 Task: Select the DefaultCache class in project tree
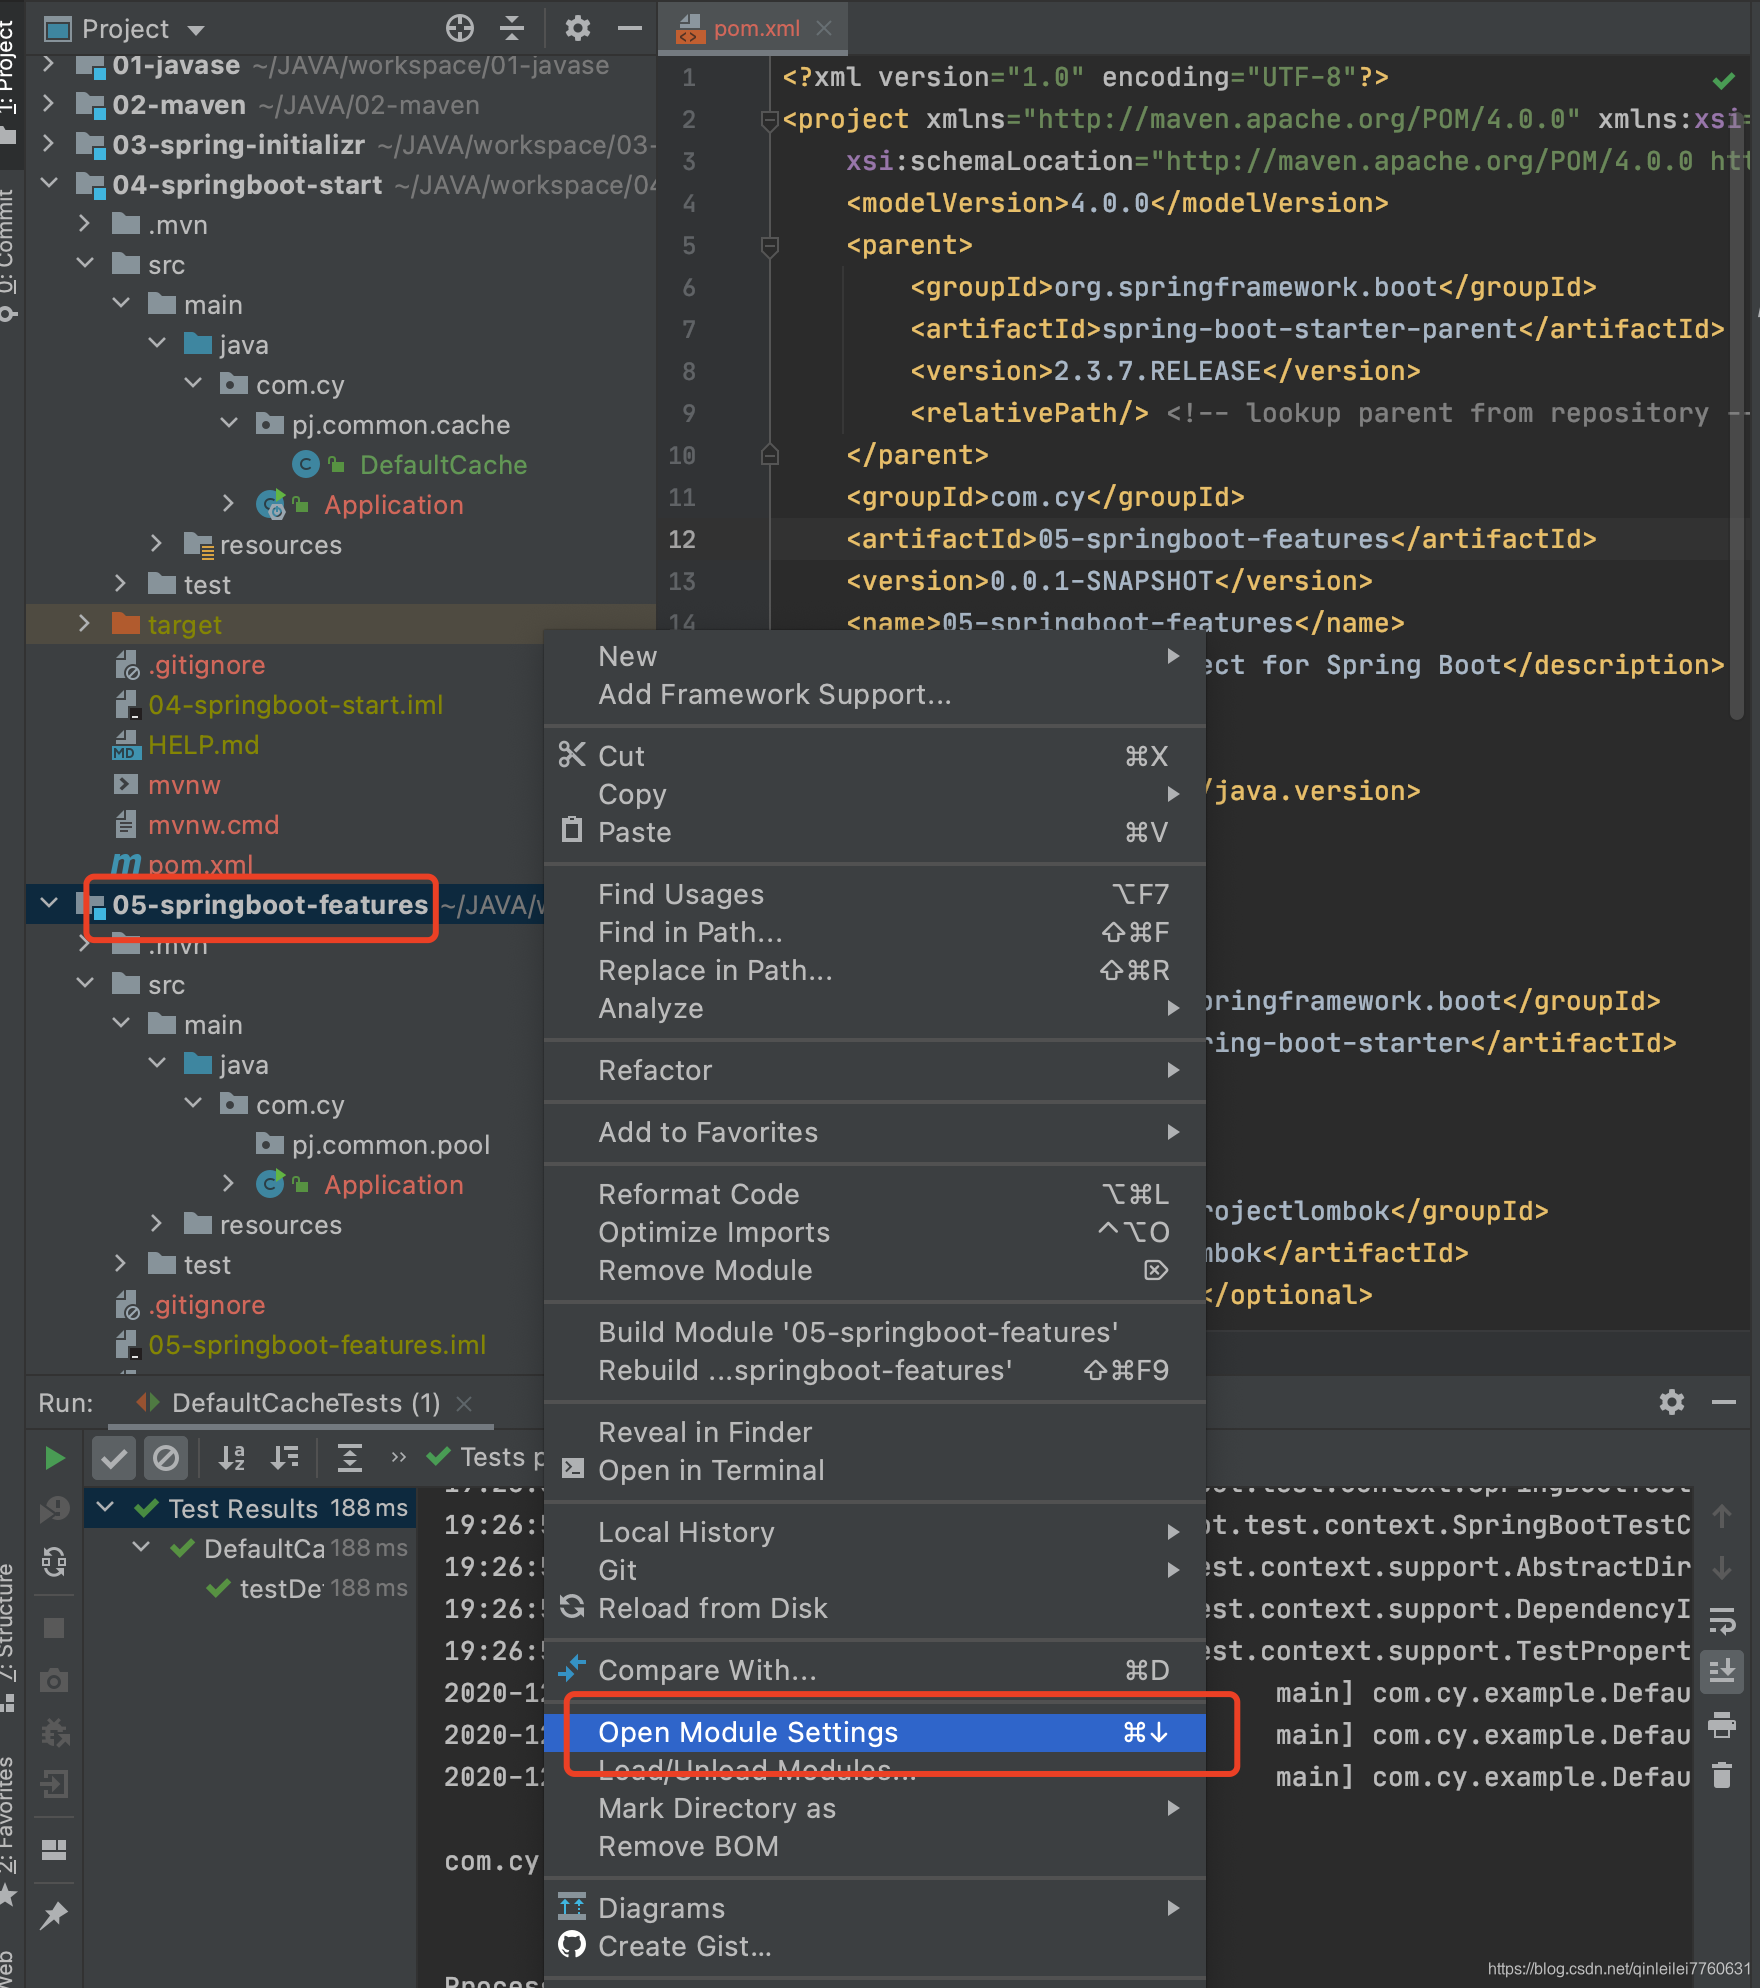(x=443, y=464)
